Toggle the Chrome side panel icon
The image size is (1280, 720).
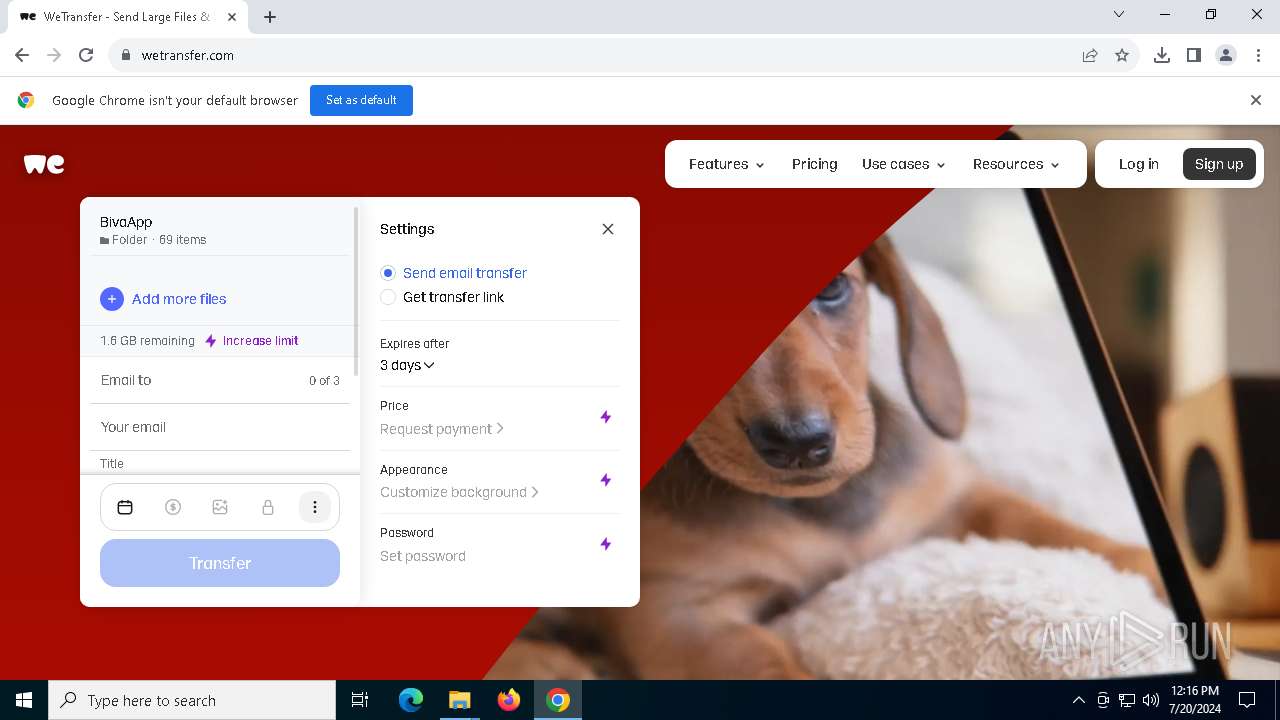pyautogui.click(x=1194, y=55)
